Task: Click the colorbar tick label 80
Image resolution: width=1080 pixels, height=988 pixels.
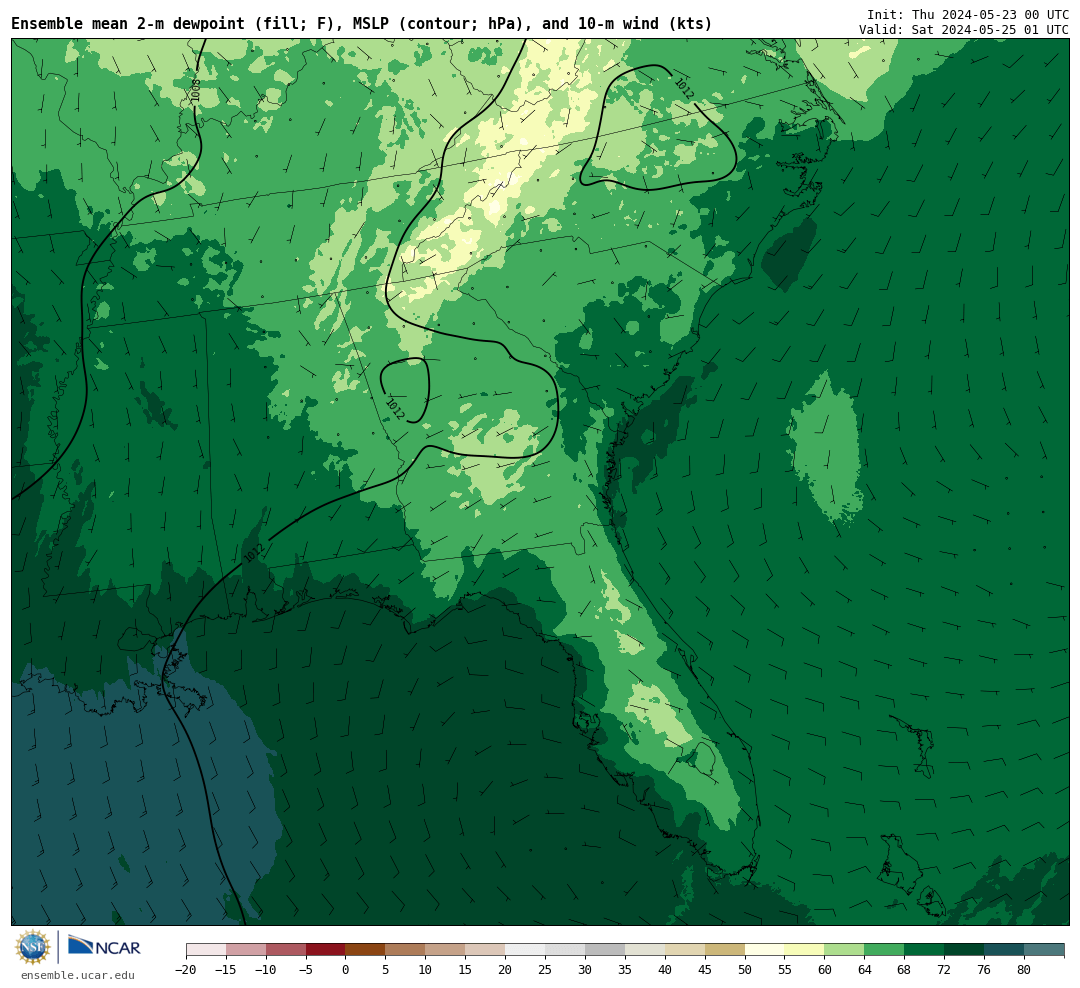Action: point(1025,969)
